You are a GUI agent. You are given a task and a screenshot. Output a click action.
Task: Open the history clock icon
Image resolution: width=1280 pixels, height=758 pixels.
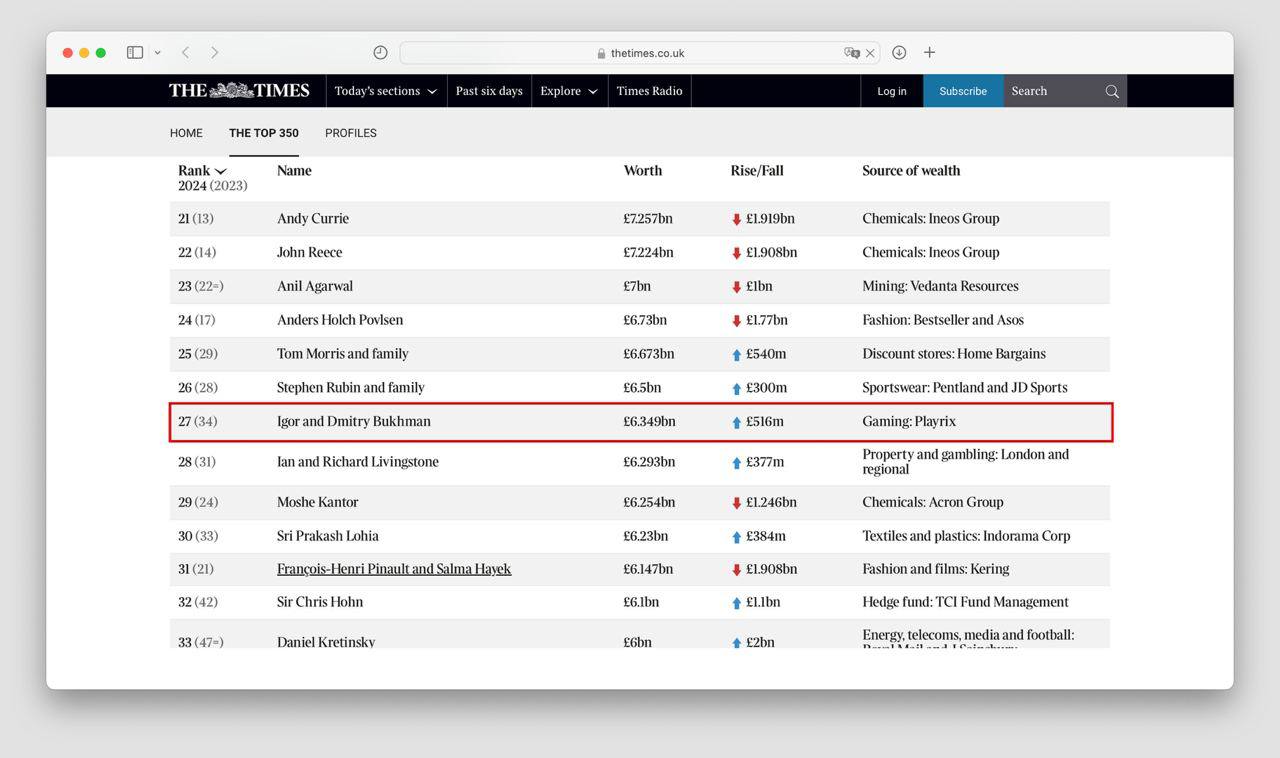380,52
